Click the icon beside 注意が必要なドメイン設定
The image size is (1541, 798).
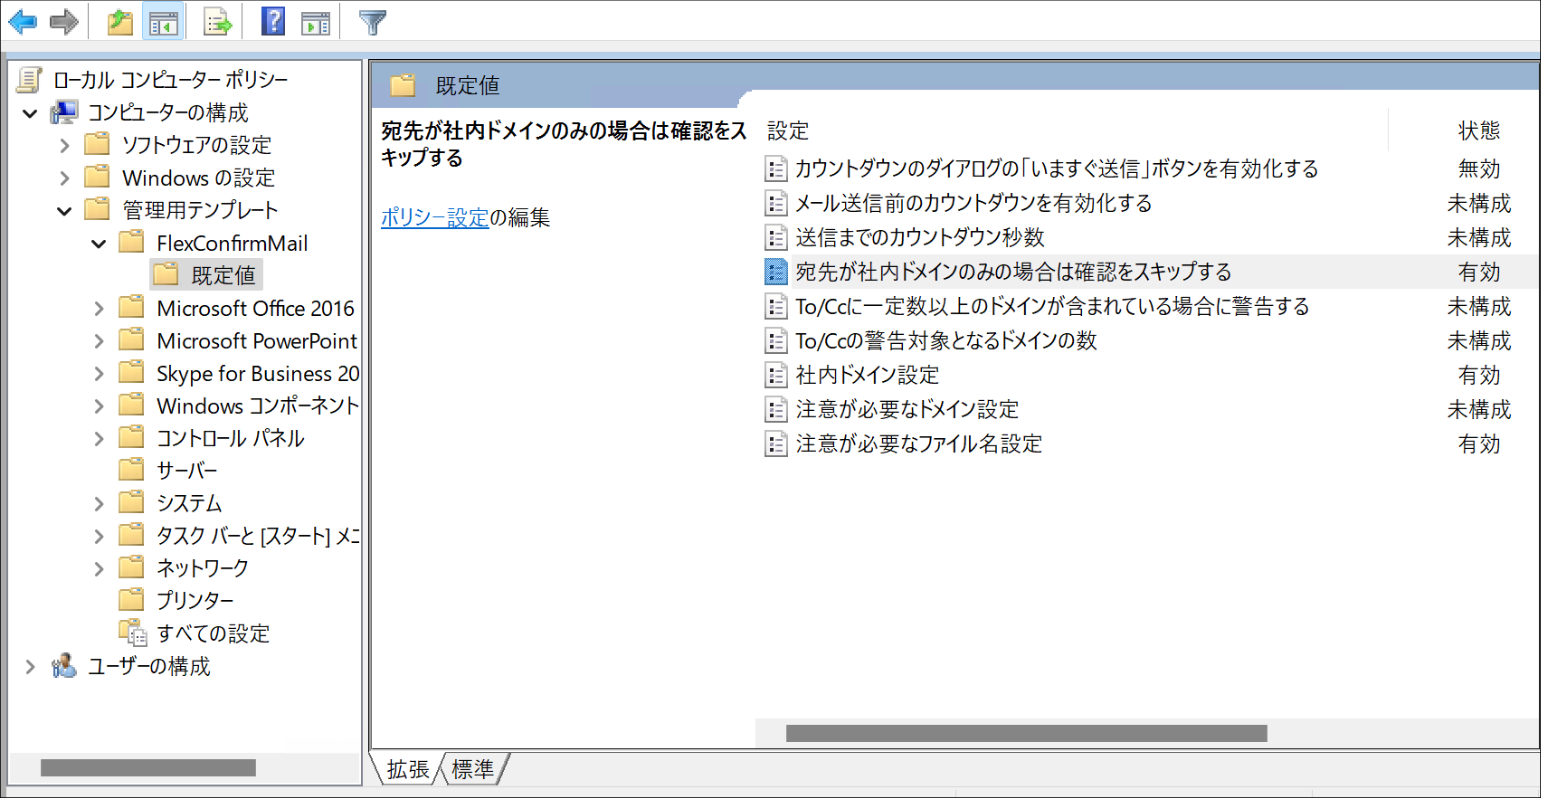(x=776, y=409)
